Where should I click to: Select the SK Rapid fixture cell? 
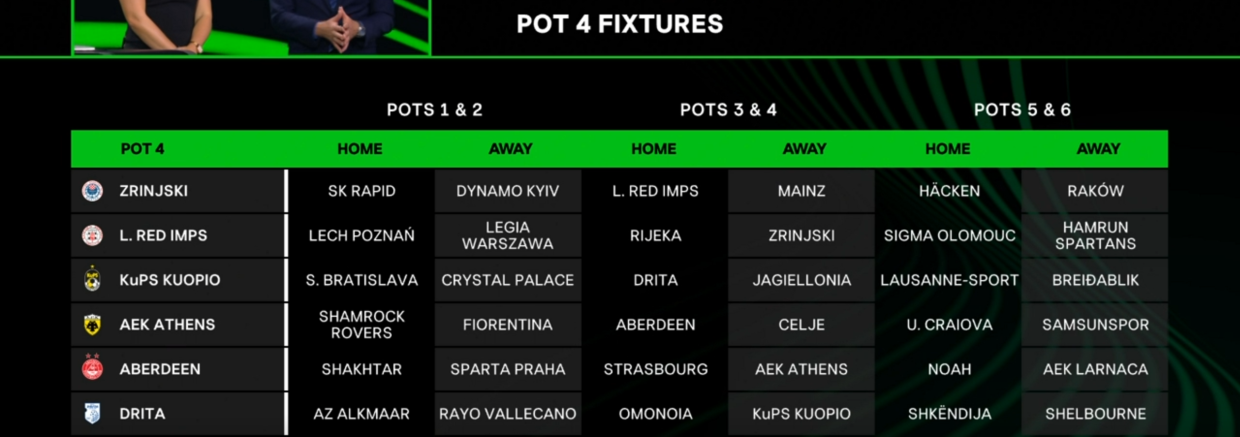coord(361,191)
